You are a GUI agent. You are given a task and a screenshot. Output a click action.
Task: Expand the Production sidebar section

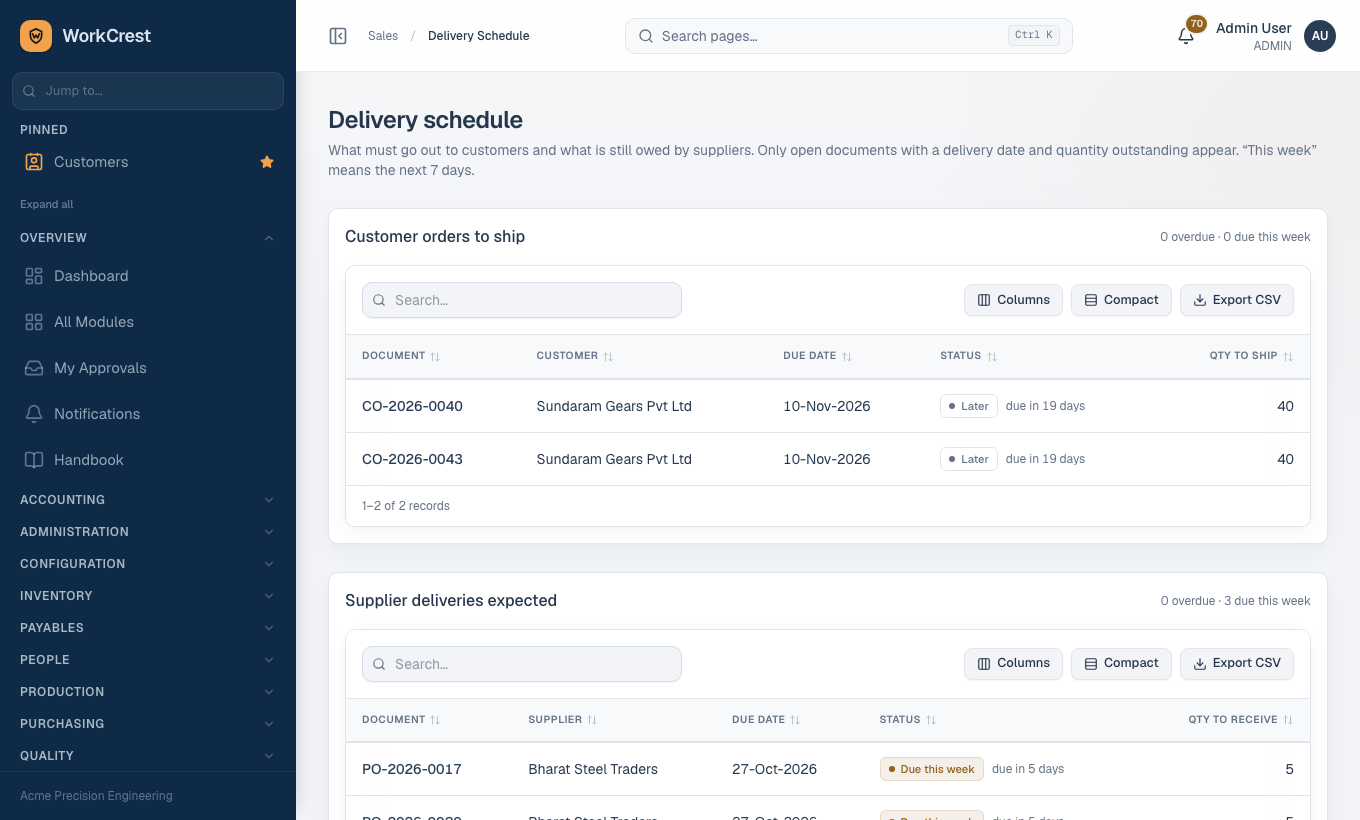(x=148, y=692)
